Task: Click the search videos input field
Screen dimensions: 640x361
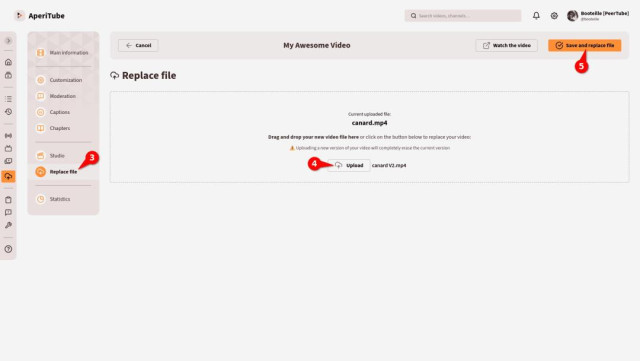Action: point(463,16)
